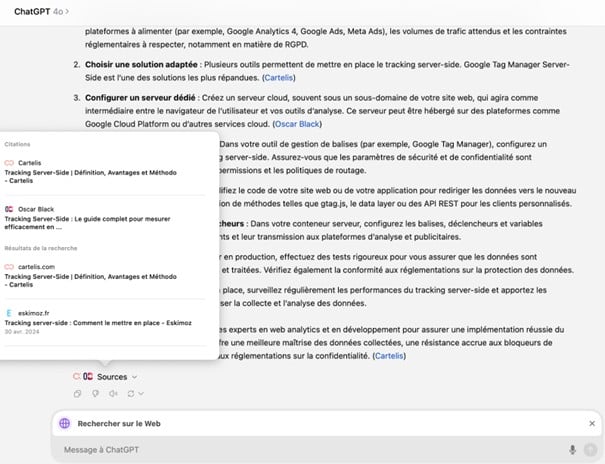Open the eskimoz.fr search result
605x464 pixels.
(104, 322)
